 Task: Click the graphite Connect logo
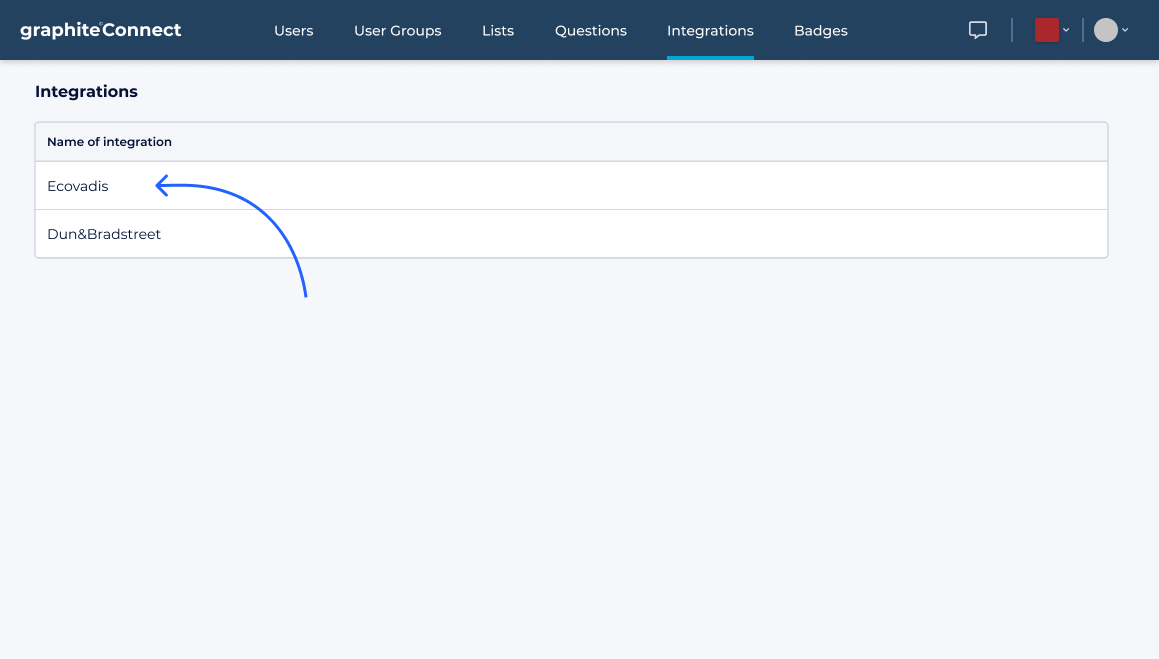click(x=100, y=30)
